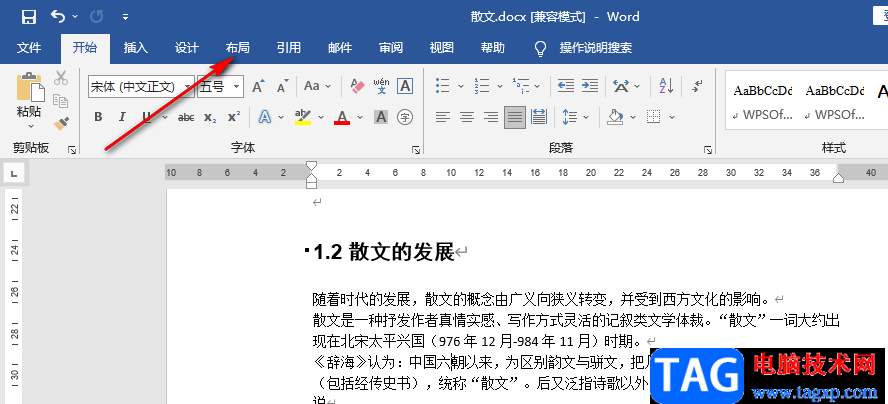The width and height of the screenshot is (888, 404).
Task: Open the 字体 dialog launcher
Action: tap(416, 150)
